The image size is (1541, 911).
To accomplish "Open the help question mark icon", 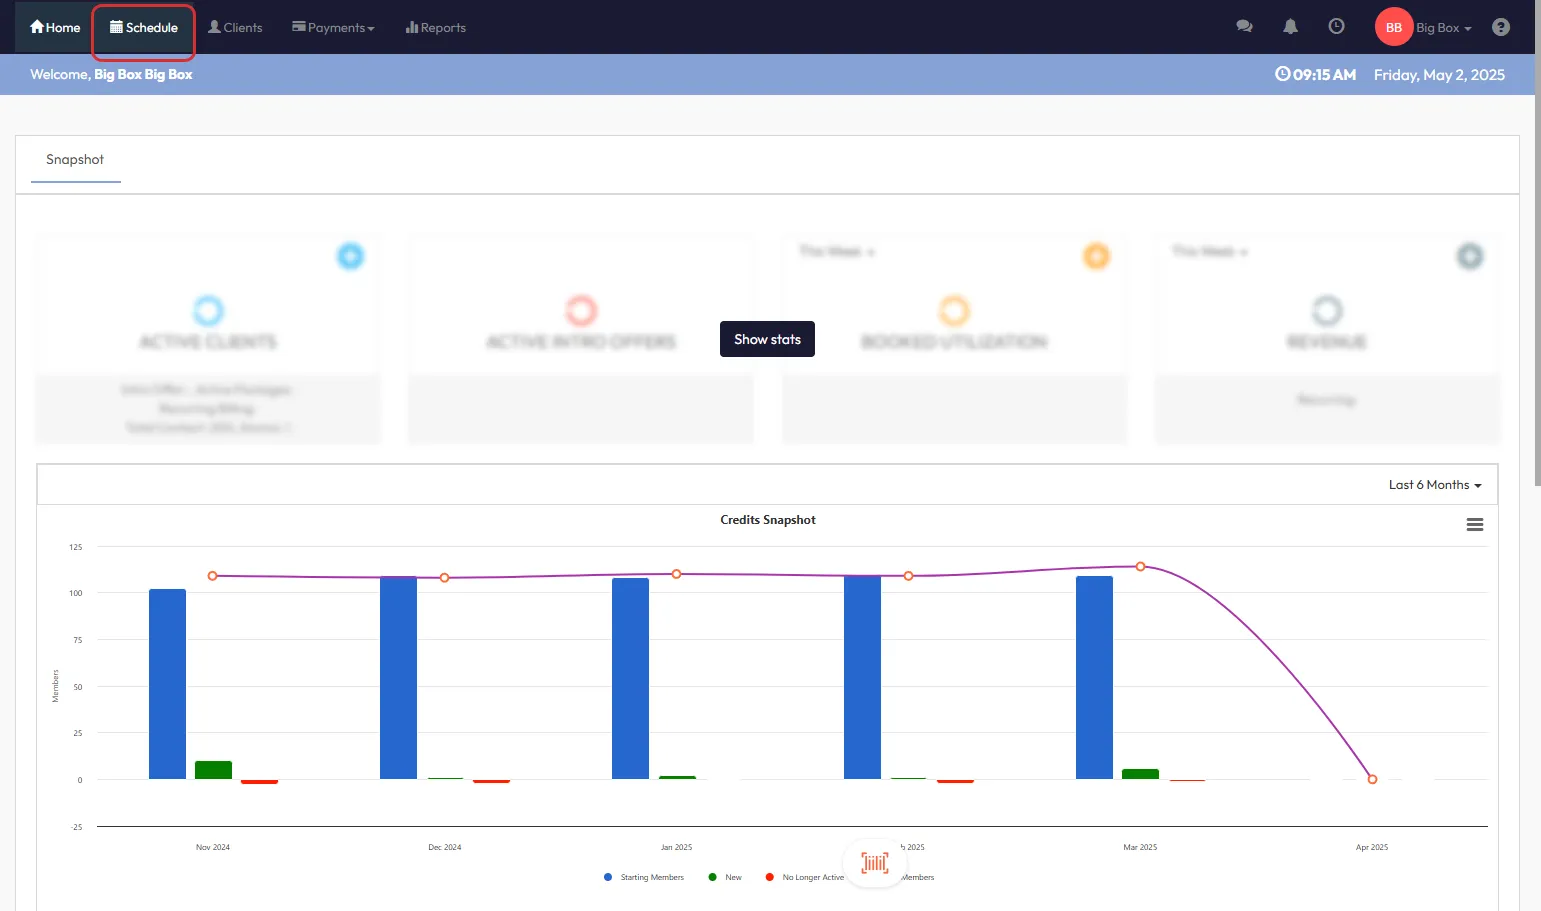I will pos(1500,27).
